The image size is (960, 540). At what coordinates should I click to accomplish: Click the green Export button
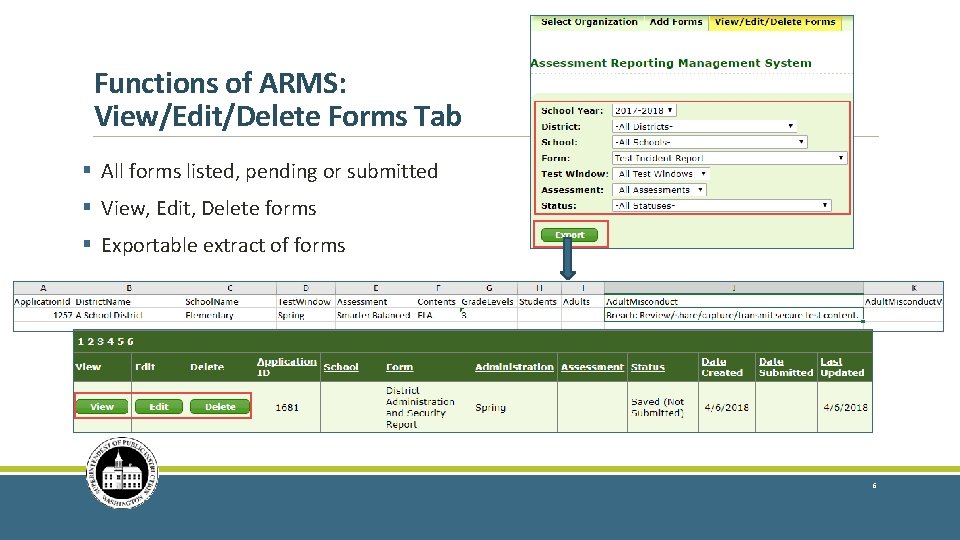coord(569,234)
